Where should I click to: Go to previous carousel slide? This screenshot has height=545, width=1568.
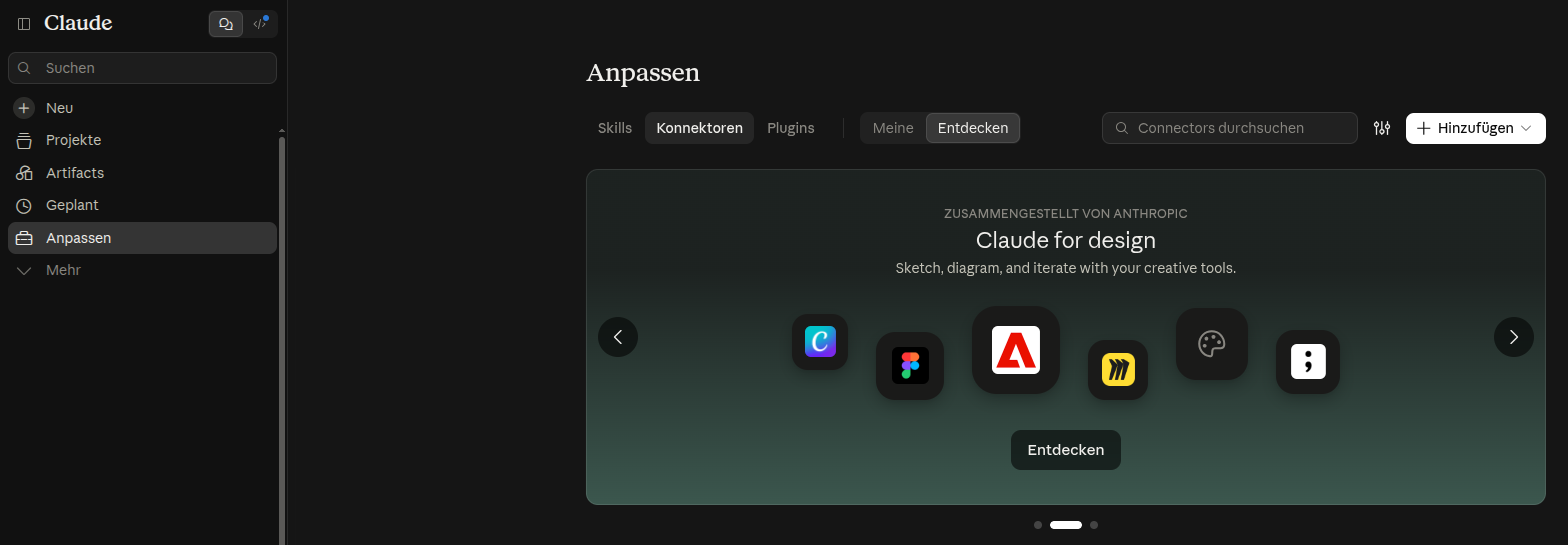[x=618, y=337]
